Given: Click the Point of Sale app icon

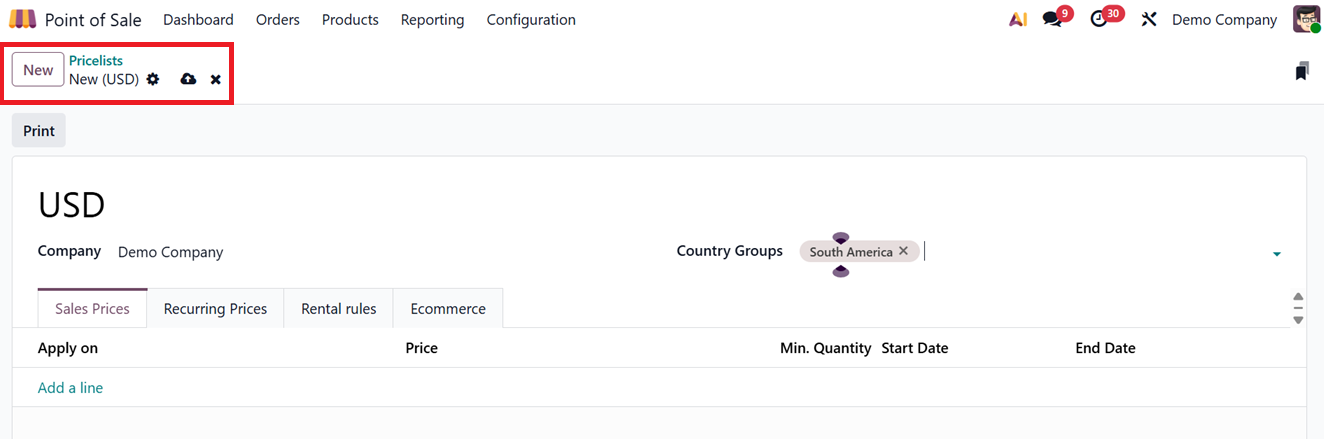Looking at the screenshot, I should (22, 19).
